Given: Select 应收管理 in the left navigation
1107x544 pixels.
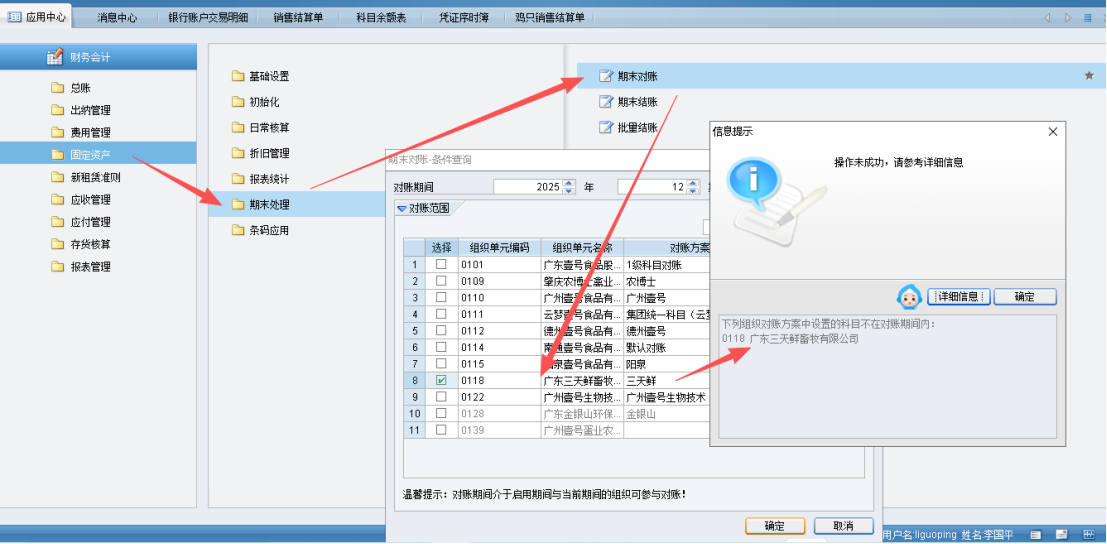Looking at the screenshot, I should [90, 200].
